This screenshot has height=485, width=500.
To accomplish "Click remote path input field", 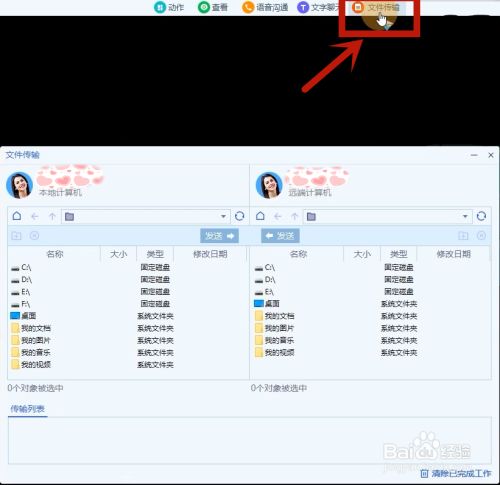I will coord(388,217).
